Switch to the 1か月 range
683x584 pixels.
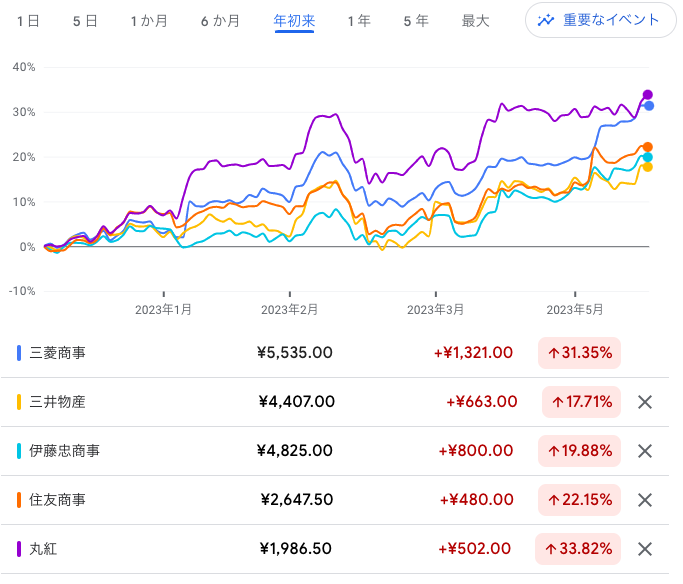(x=149, y=21)
